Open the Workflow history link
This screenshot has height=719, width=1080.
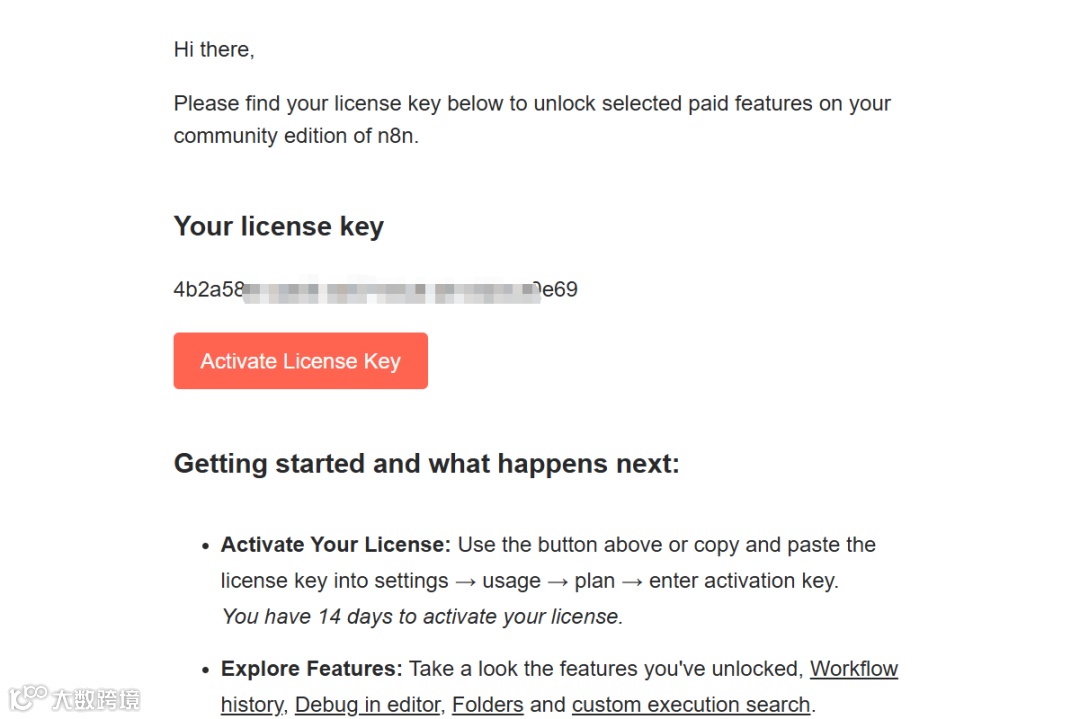point(853,669)
